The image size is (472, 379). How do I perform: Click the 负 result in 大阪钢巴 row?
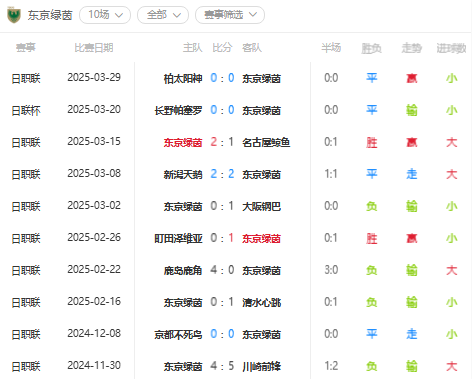click(371, 206)
